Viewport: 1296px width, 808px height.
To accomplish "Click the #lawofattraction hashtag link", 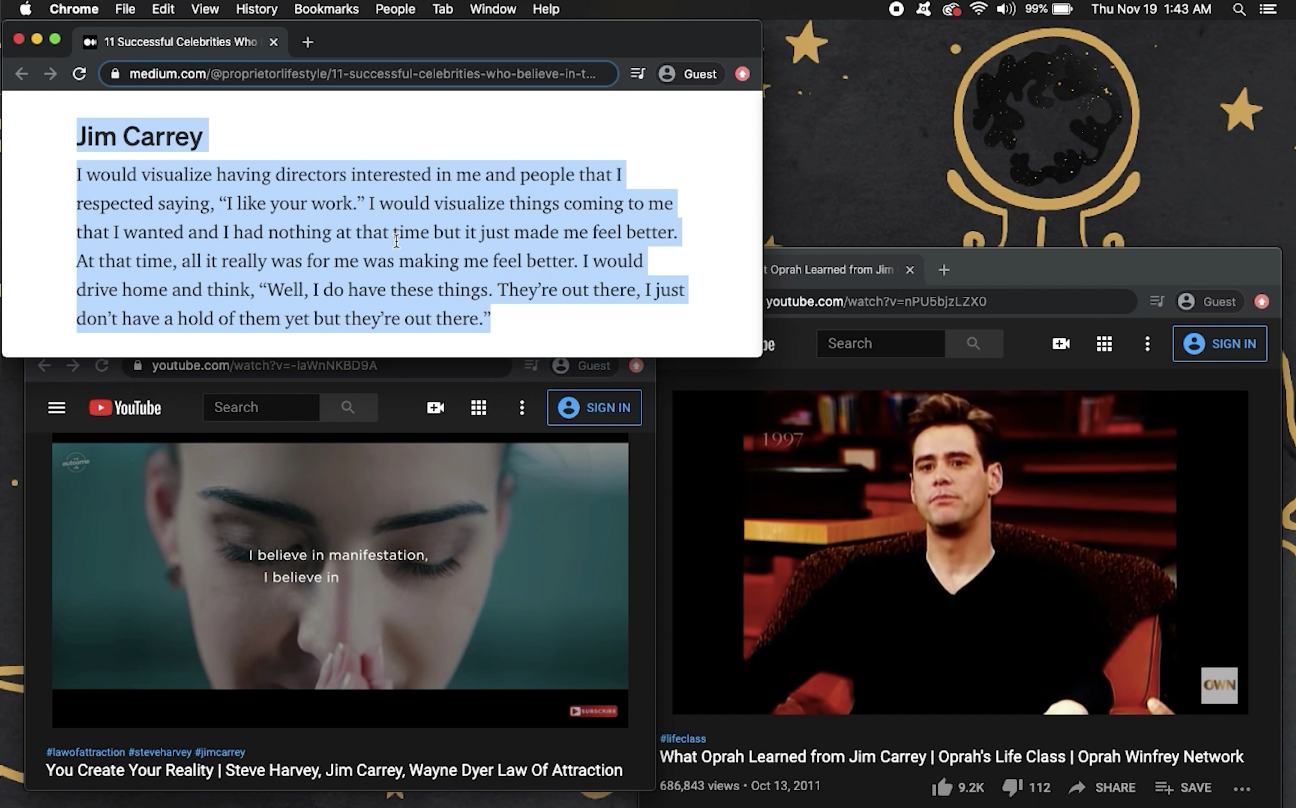I will click(x=86, y=752).
